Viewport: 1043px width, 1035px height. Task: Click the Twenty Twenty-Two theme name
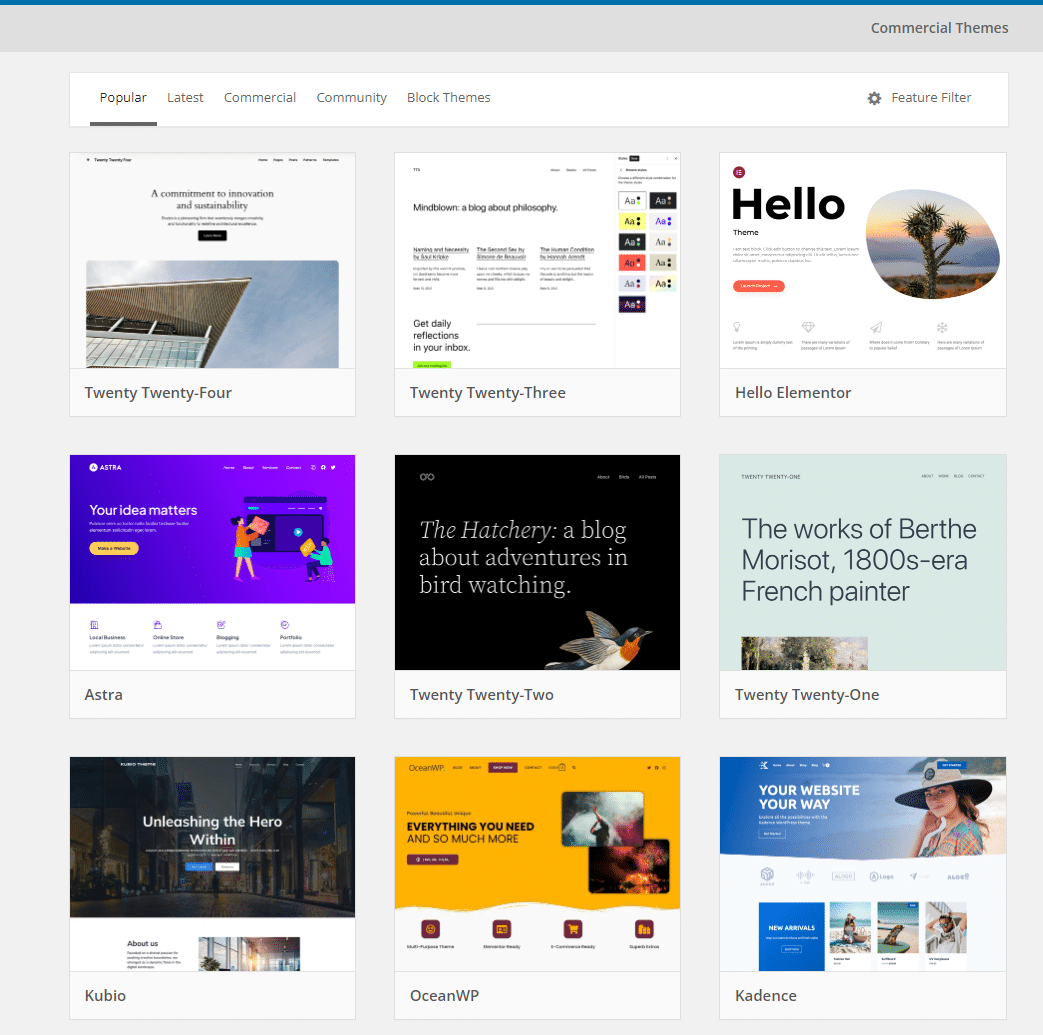[x=482, y=695]
